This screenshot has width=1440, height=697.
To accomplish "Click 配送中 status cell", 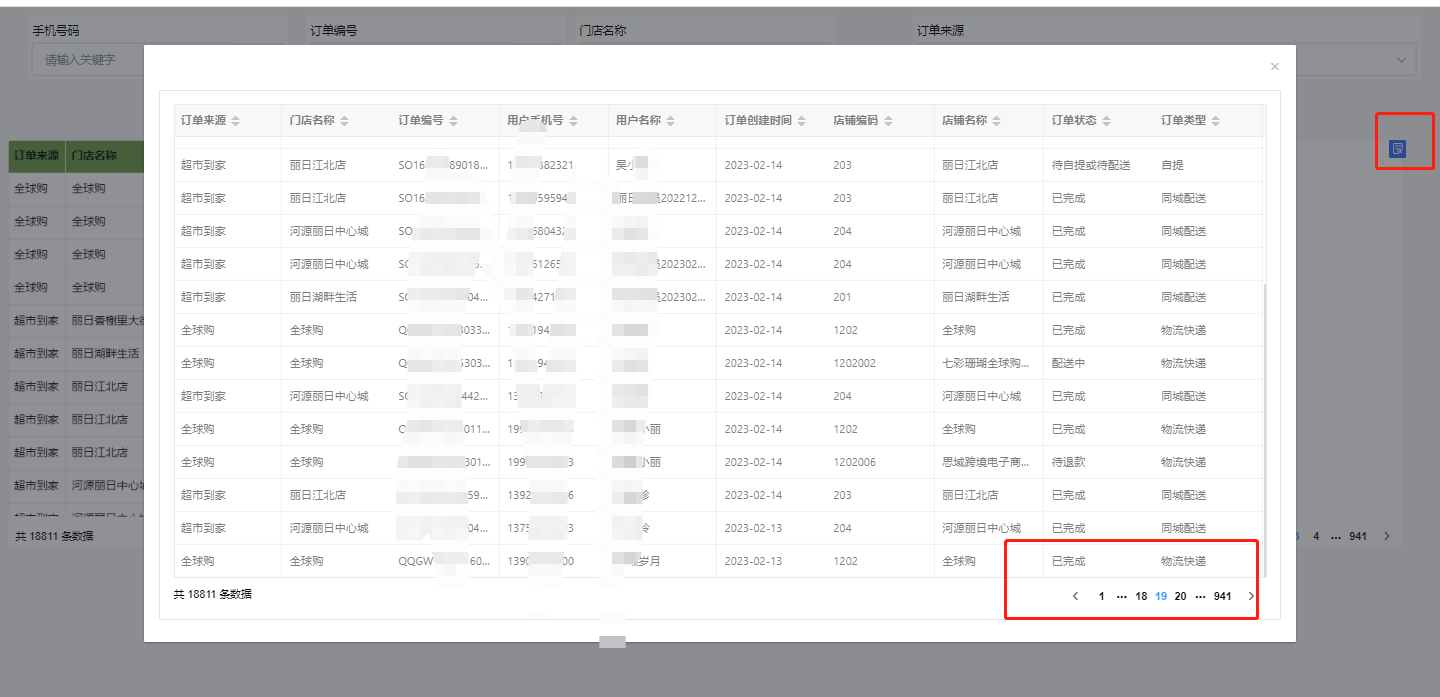I will [1068, 363].
